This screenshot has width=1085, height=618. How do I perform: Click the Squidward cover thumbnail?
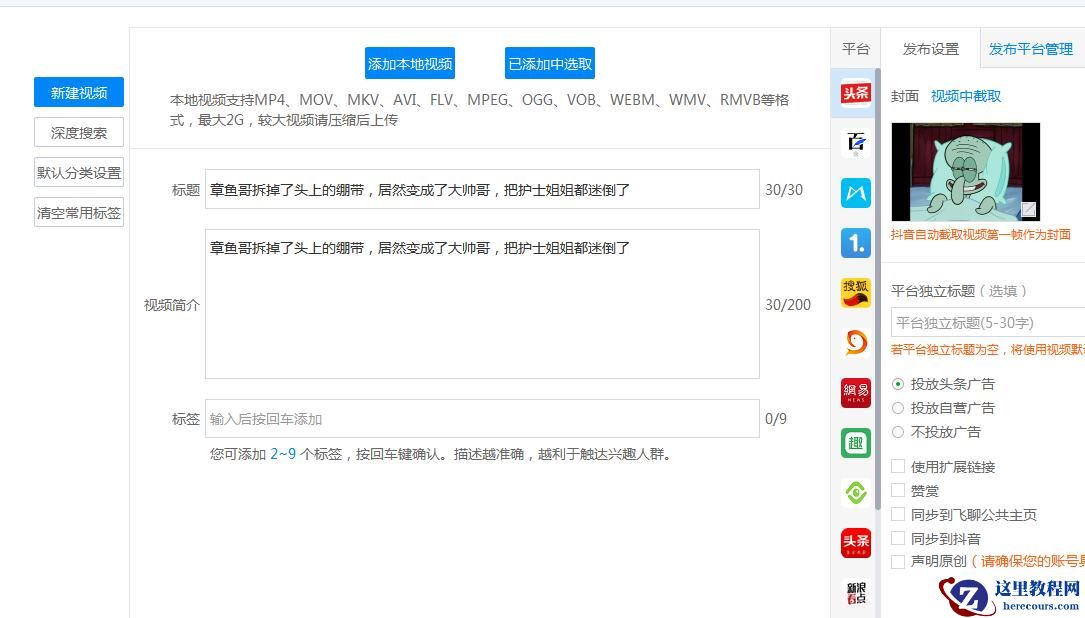pos(965,172)
